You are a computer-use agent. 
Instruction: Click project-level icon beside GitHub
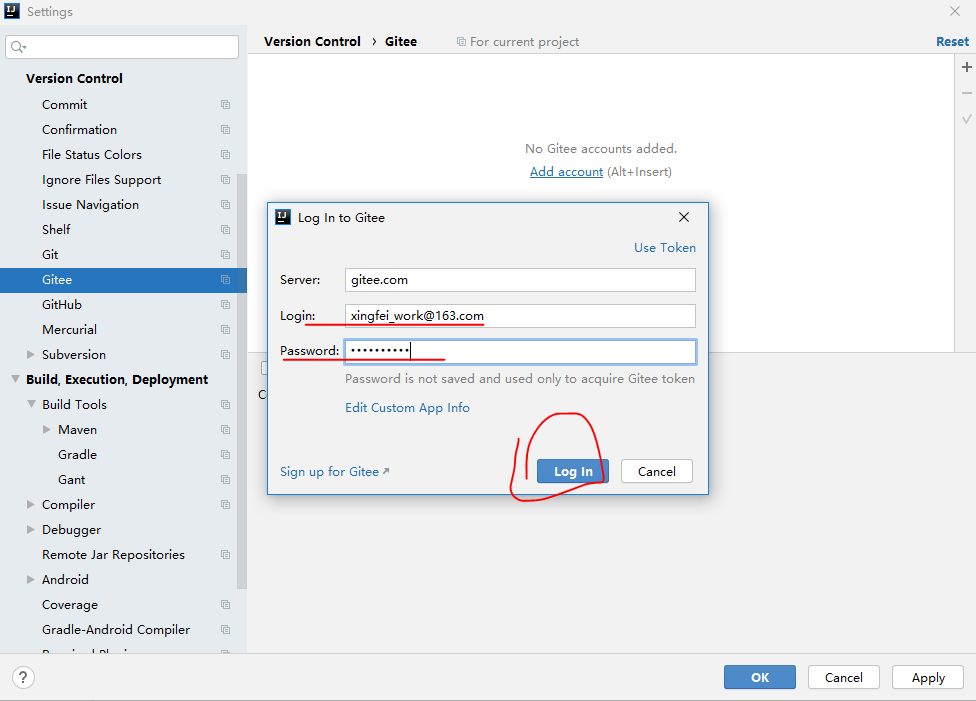(x=225, y=304)
